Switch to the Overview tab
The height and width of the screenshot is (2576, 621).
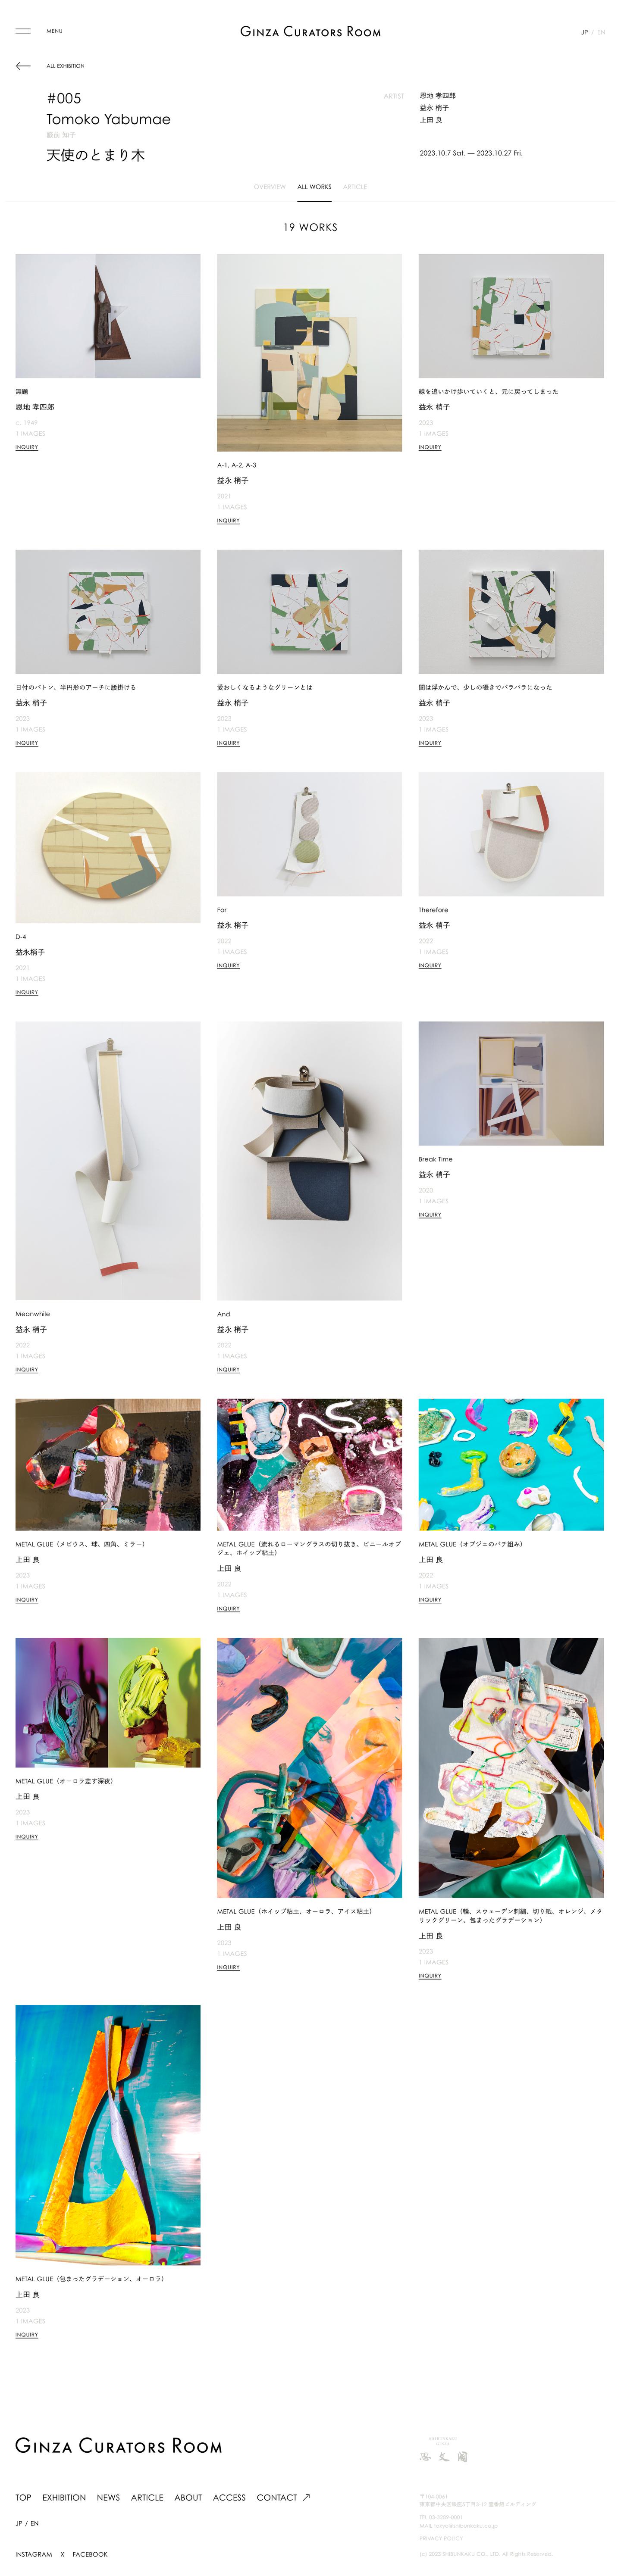(x=269, y=187)
